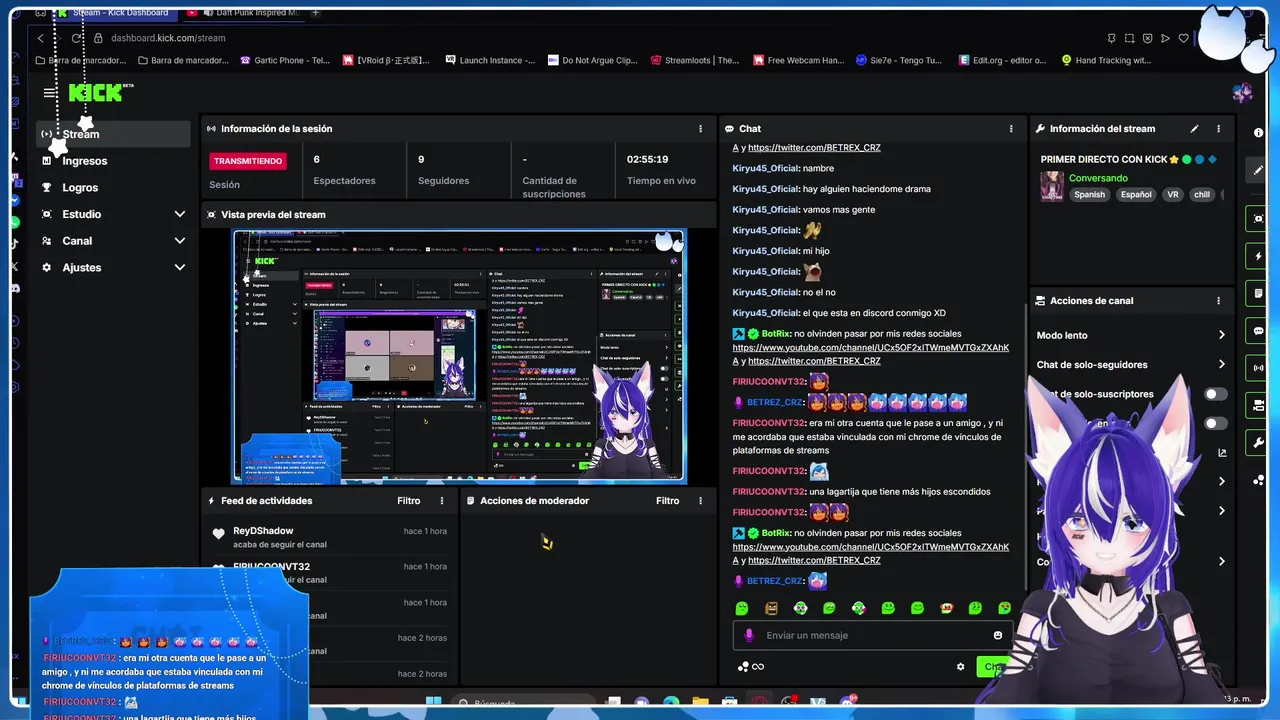Expand the Ajustes sidebar section
This screenshot has width=1280, height=720.
[x=180, y=268]
